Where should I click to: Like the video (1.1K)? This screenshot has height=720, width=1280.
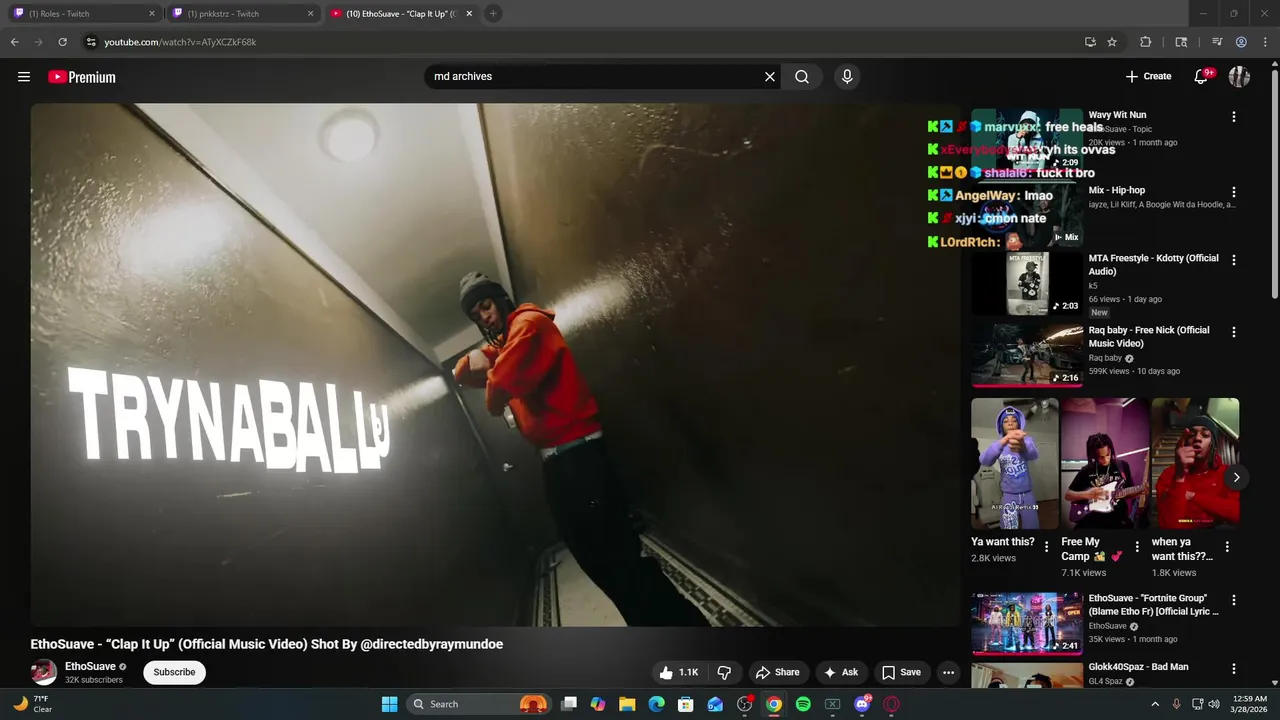coord(678,673)
